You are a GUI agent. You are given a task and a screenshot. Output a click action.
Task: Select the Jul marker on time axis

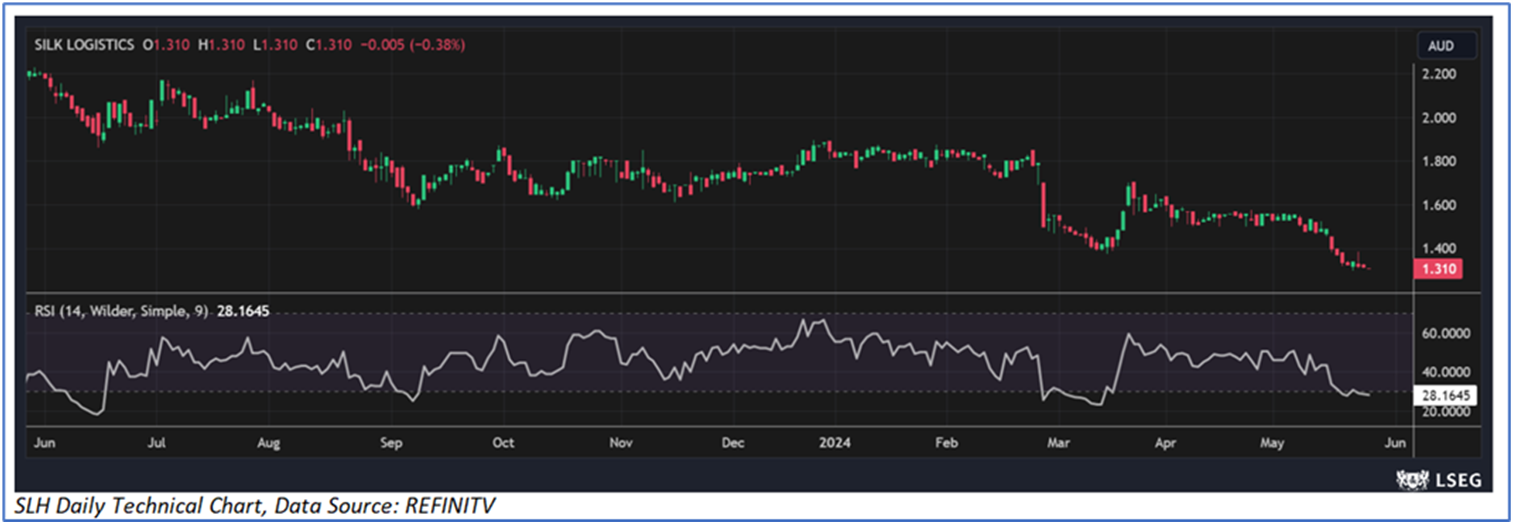158,441
